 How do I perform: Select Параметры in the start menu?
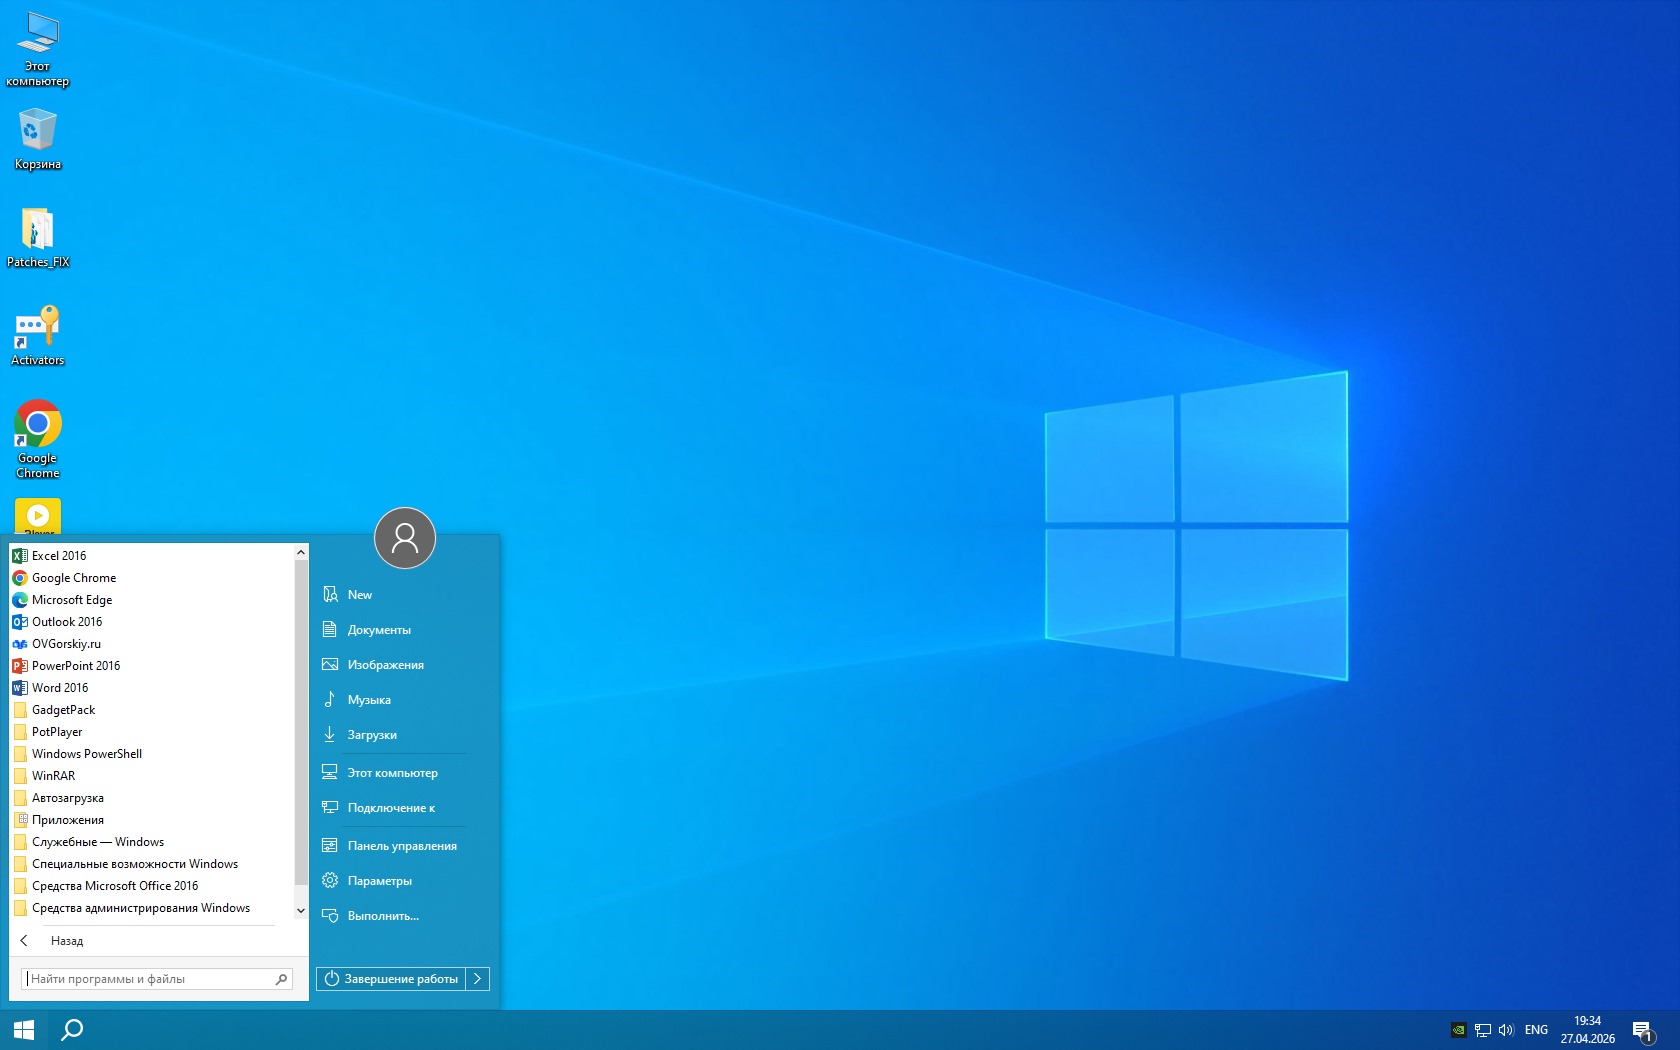click(x=379, y=880)
